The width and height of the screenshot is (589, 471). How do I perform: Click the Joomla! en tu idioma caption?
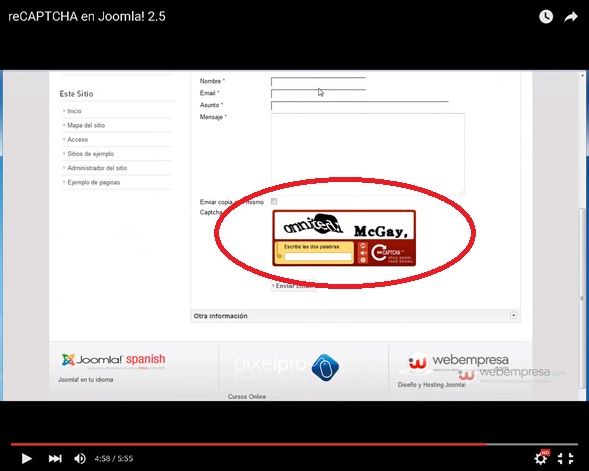(x=86, y=380)
